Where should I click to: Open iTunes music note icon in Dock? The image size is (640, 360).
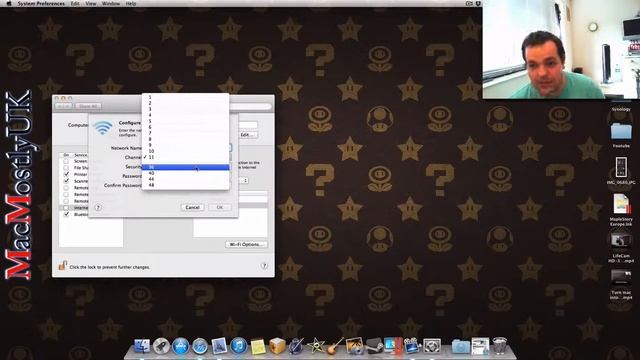point(239,346)
